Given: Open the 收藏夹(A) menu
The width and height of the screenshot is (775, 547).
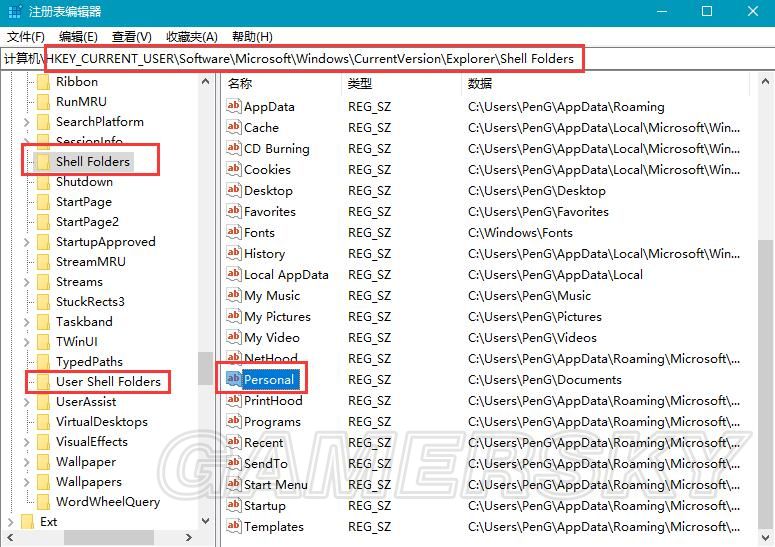Looking at the screenshot, I should tap(192, 37).
